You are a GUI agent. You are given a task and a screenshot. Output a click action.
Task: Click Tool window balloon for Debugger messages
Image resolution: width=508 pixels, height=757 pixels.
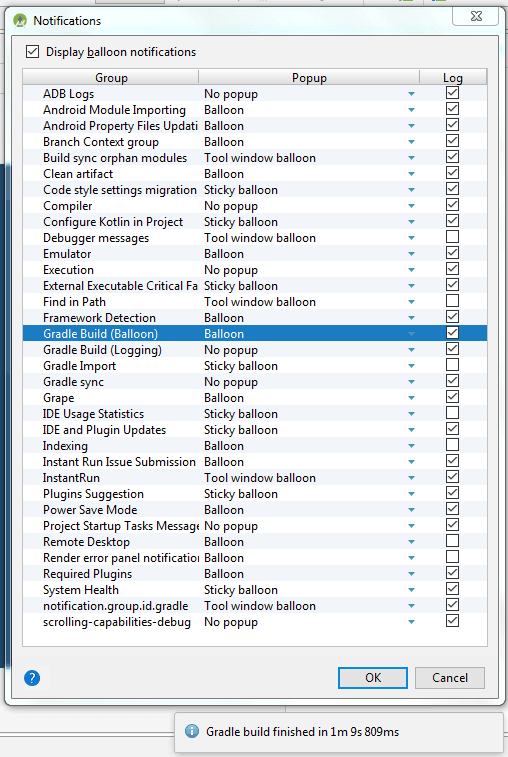click(x=260, y=238)
